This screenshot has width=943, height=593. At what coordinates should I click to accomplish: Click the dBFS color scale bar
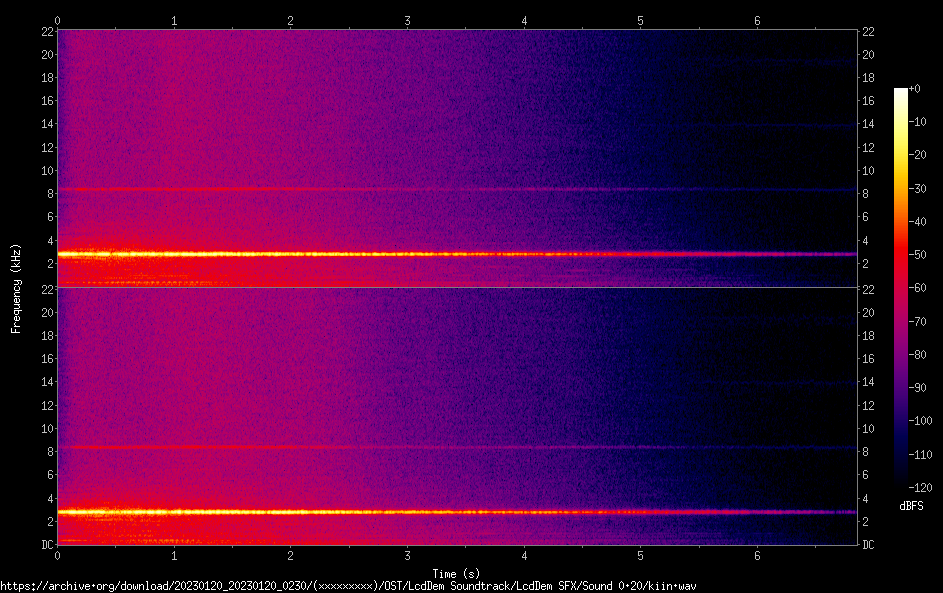tap(901, 290)
